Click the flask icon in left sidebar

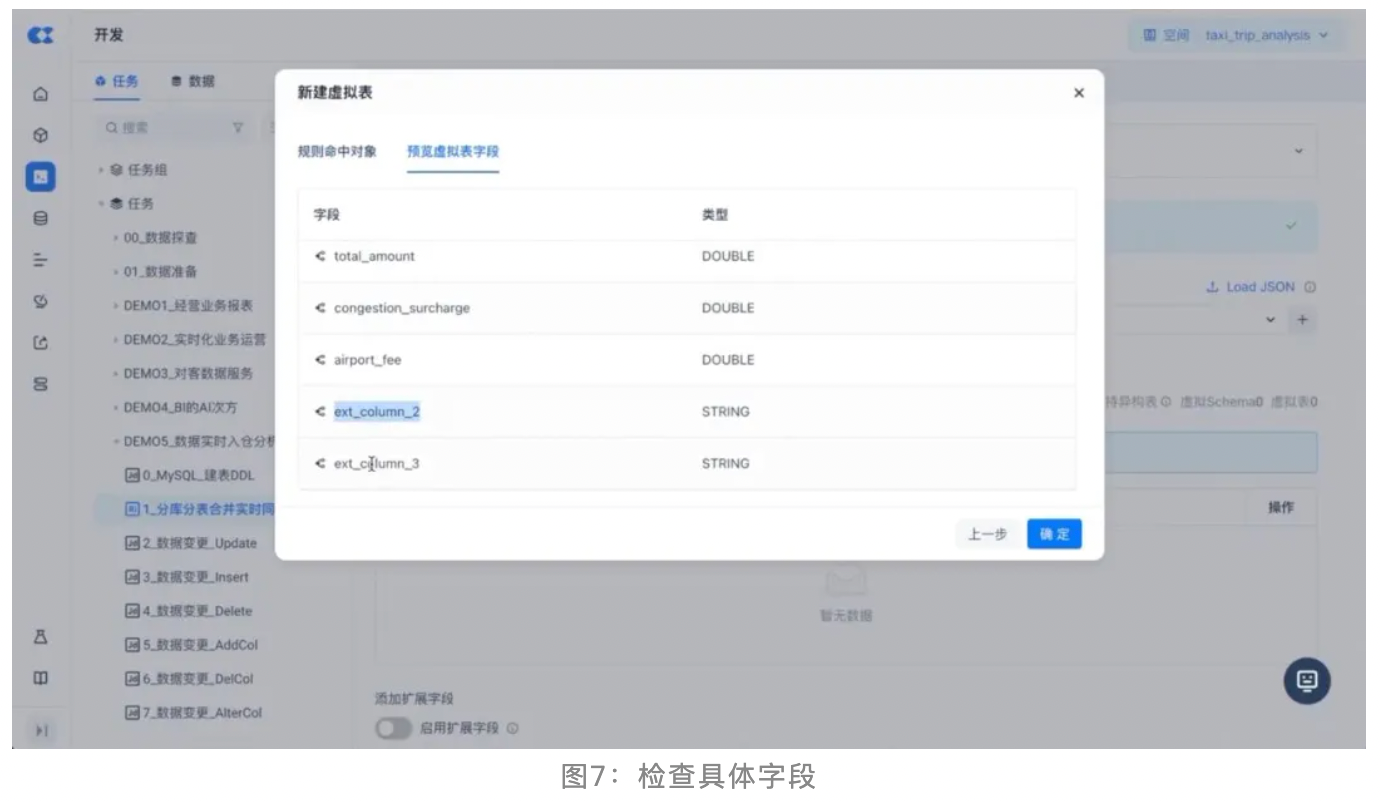[41, 637]
